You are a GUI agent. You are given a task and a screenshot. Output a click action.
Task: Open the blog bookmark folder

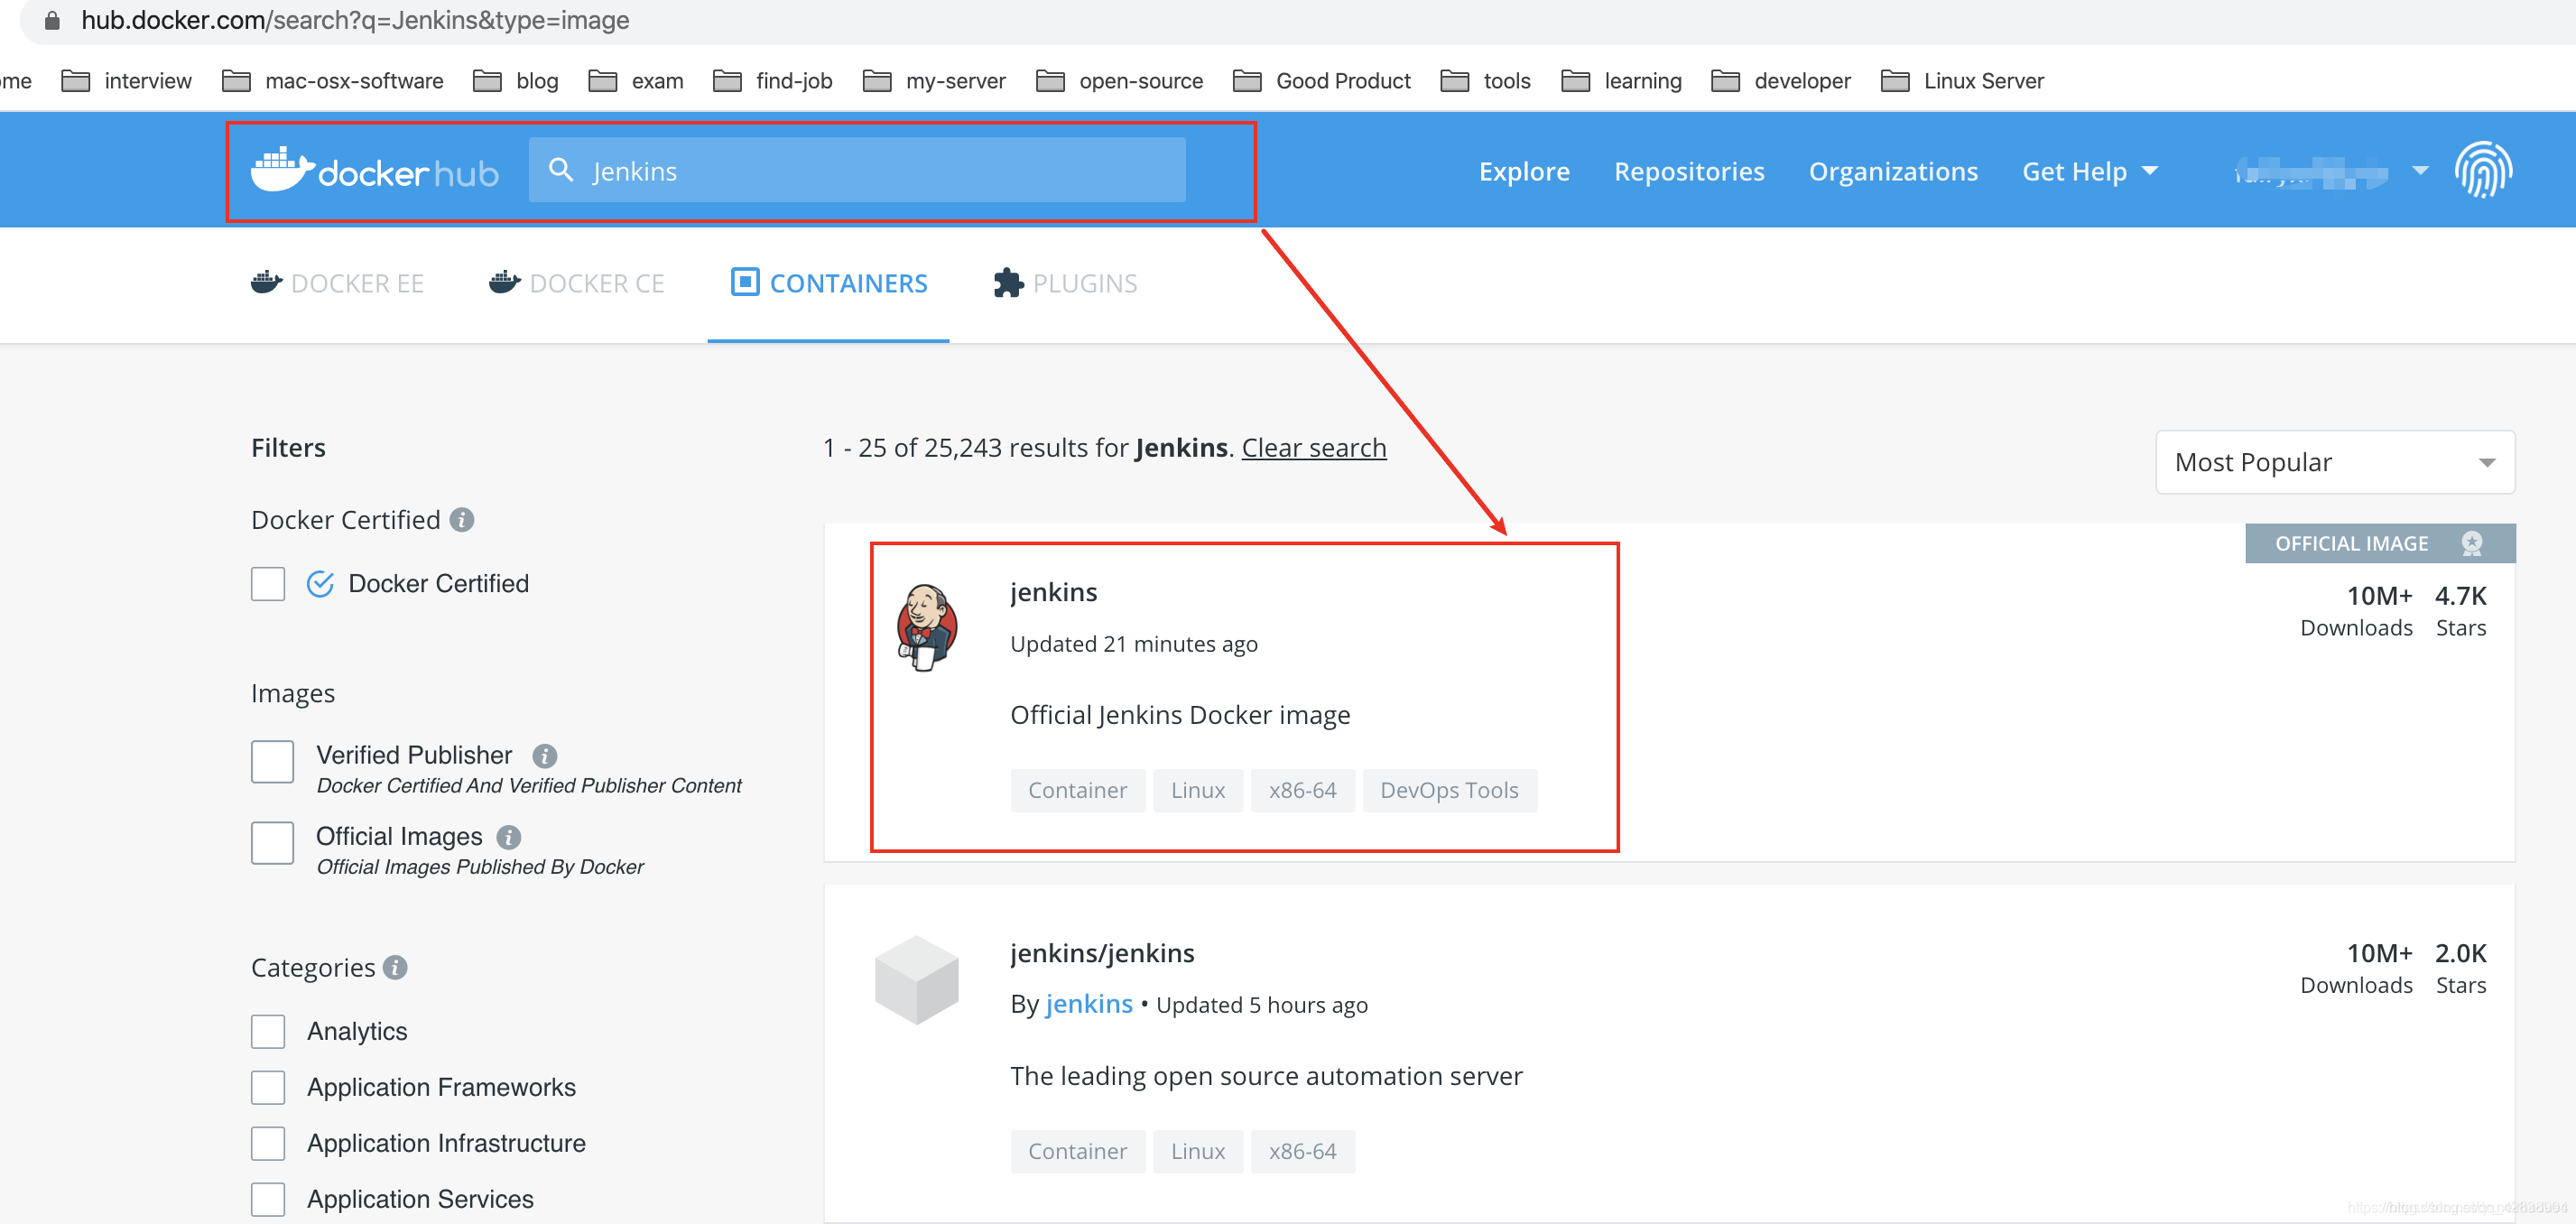click(515, 81)
